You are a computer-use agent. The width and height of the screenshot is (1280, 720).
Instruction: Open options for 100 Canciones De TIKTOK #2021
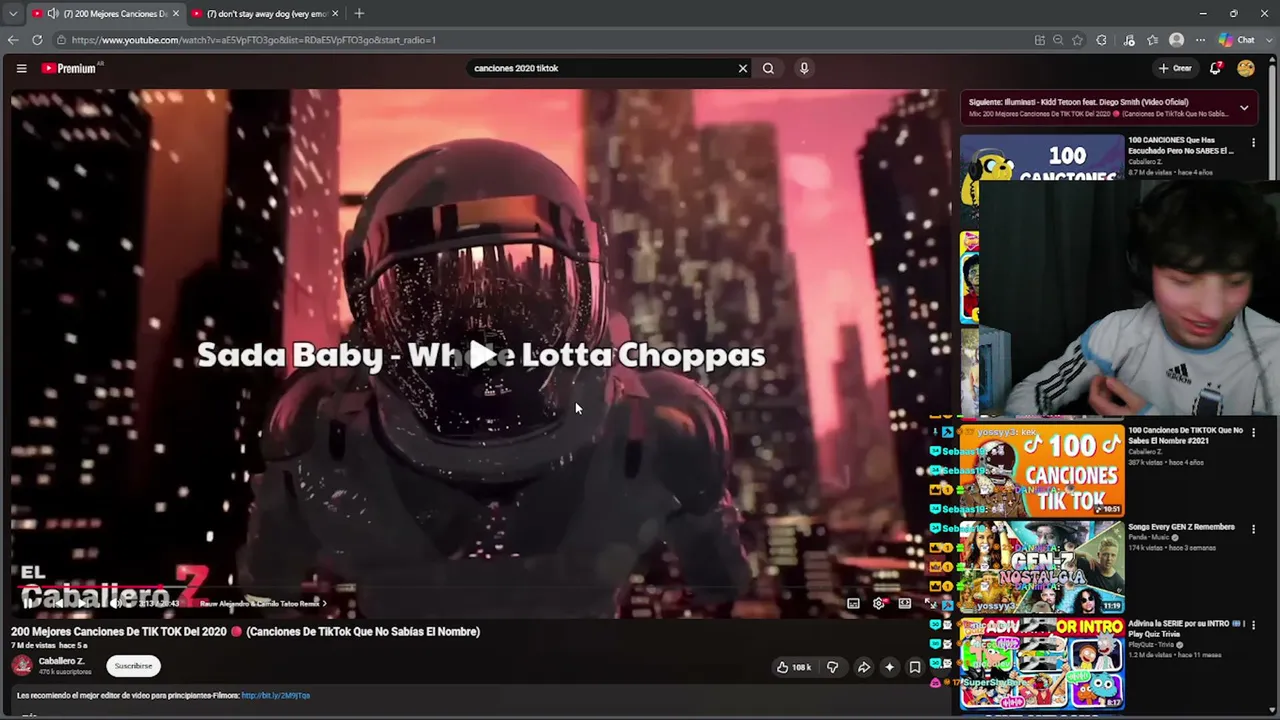click(1253, 433)
